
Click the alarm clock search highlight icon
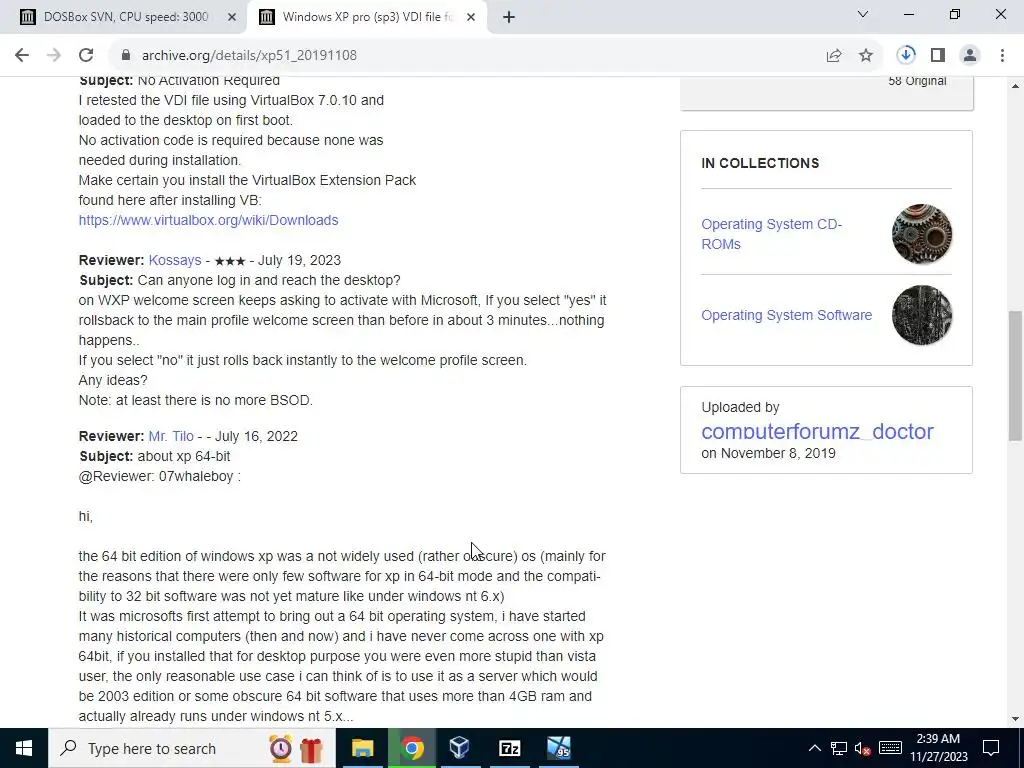coord(281,748)
